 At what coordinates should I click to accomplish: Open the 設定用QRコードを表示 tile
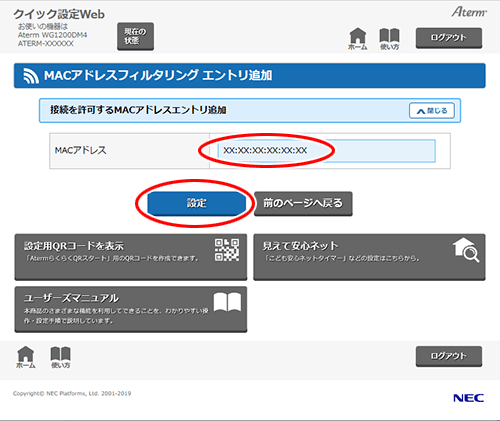click(x=131, y=257)
